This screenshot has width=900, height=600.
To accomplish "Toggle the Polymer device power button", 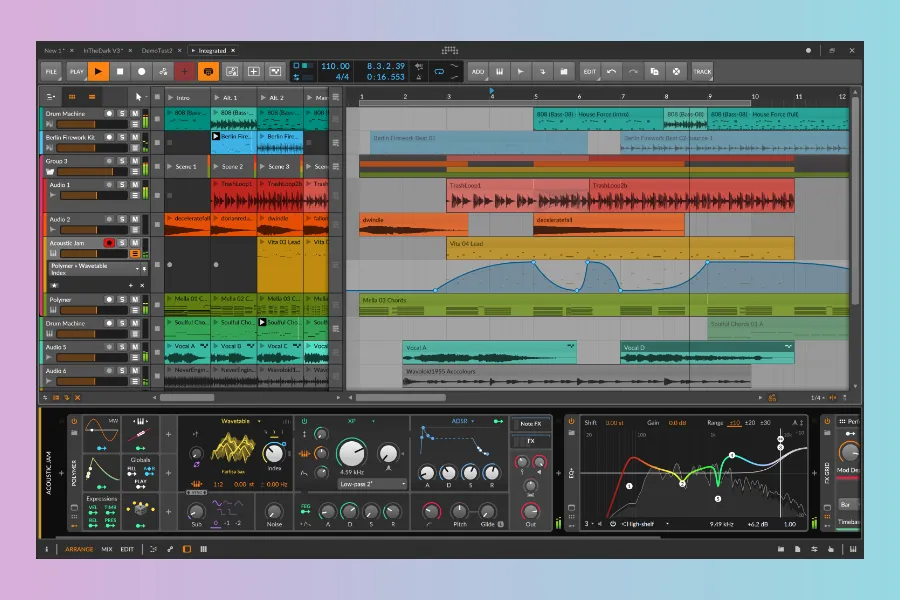I will click(73, 422).
